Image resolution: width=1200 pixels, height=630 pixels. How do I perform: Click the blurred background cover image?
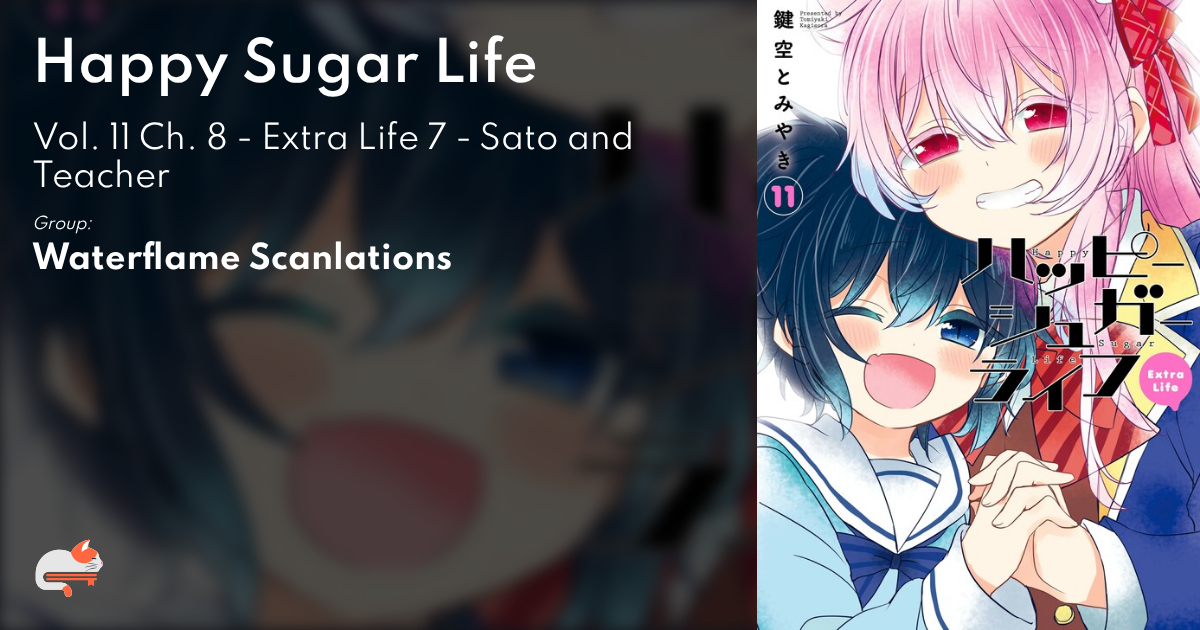click(x=378, y=315)
